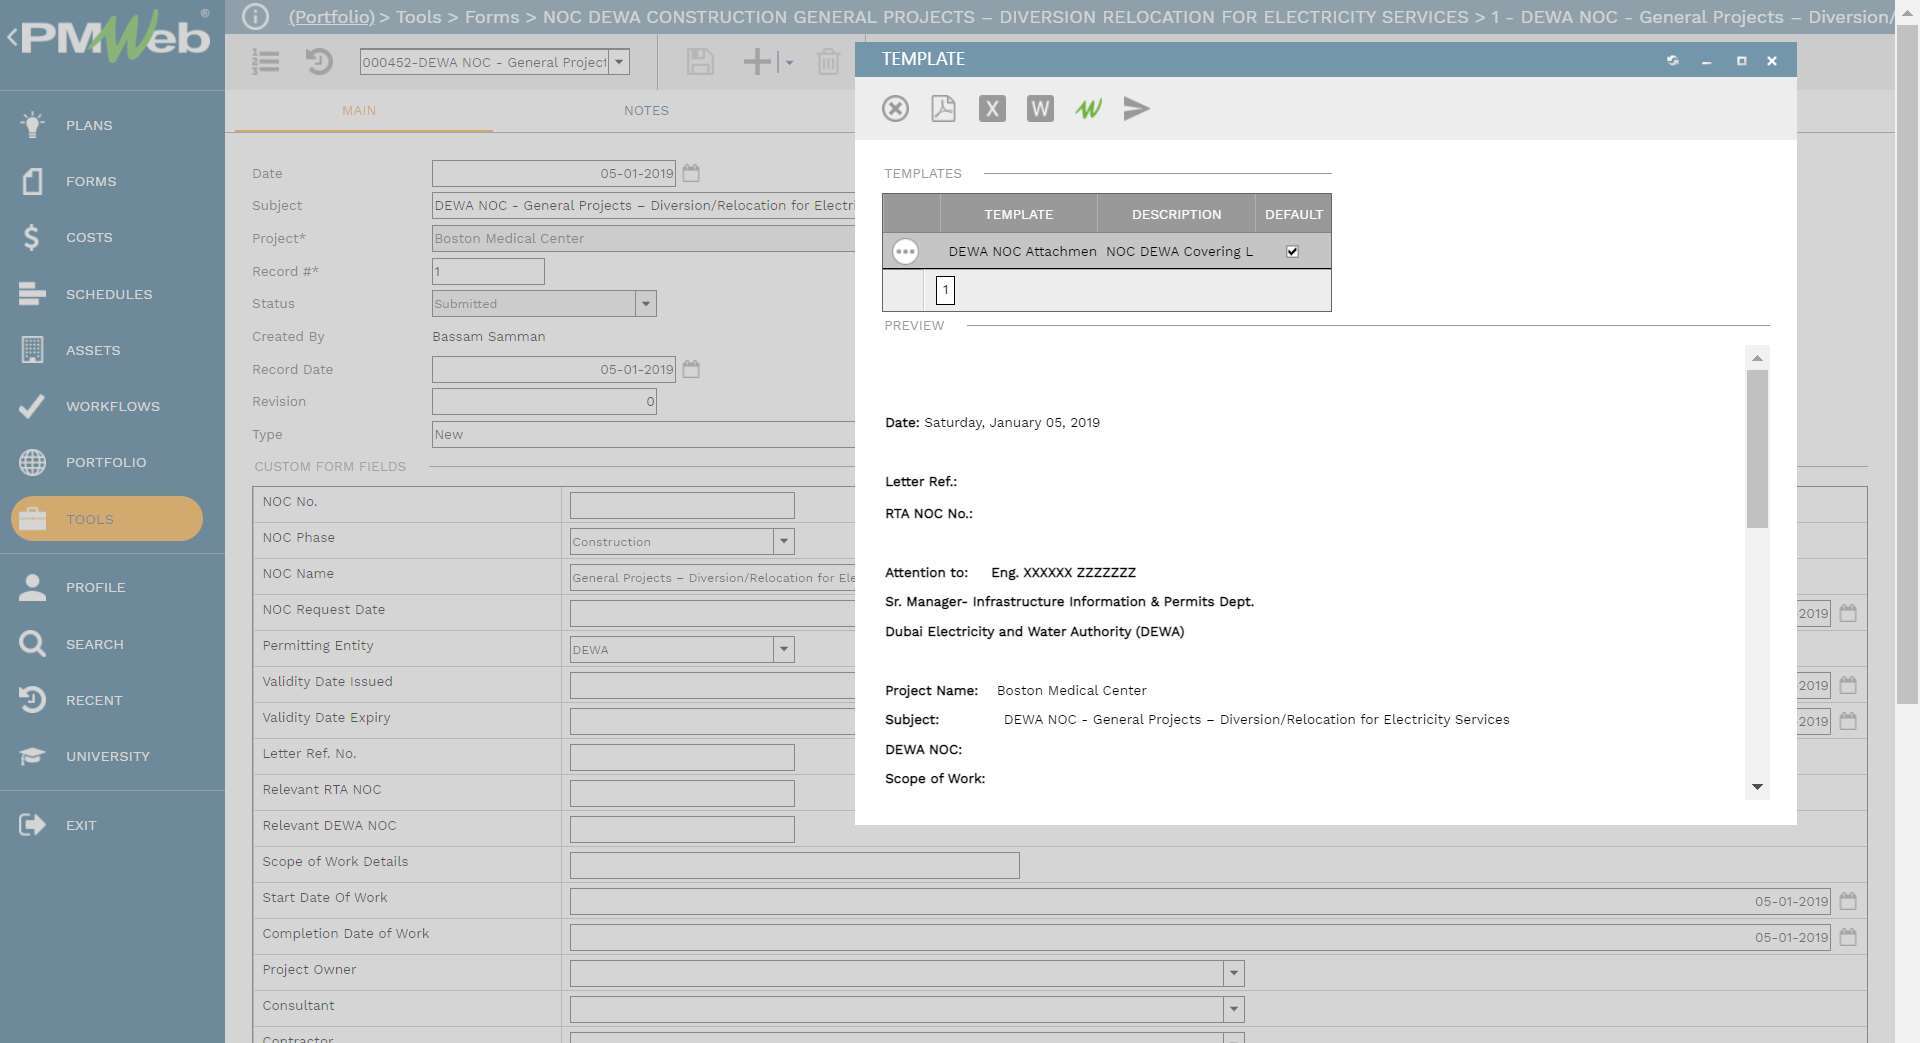
Task: Switch to the Notes tab
Action: pyautogui.click(x=646, y=110)
